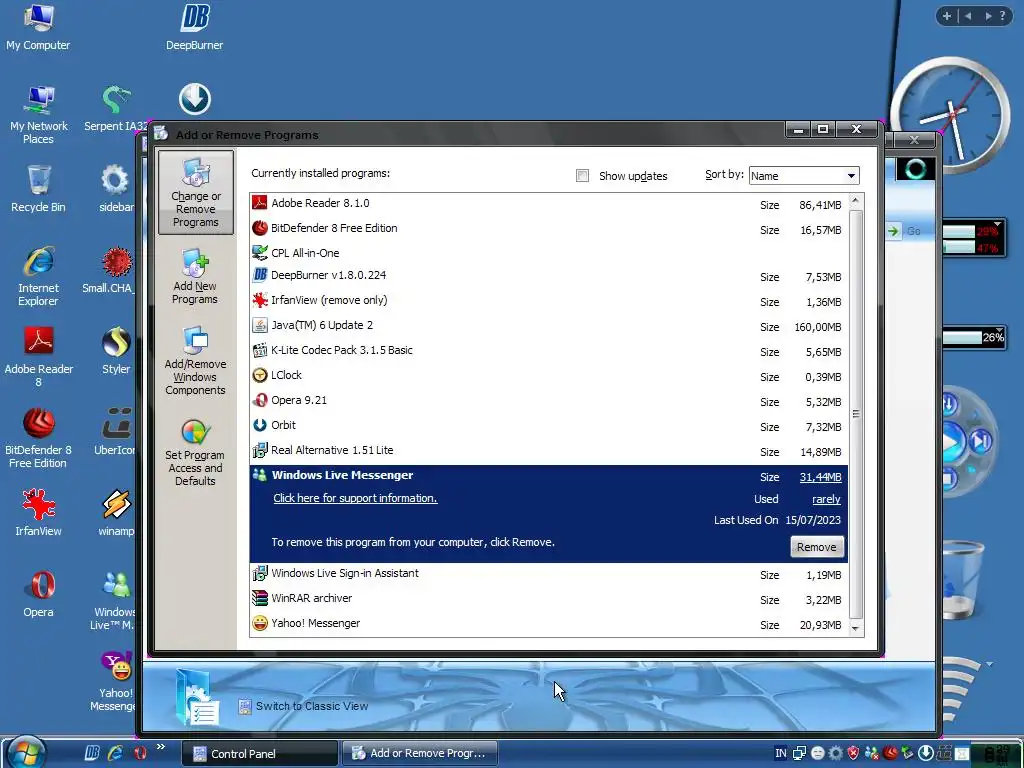This screenshot has height=768, width=1024.
Task: Expand quick launch overflow chevron
Action: (x=161, y=746)
